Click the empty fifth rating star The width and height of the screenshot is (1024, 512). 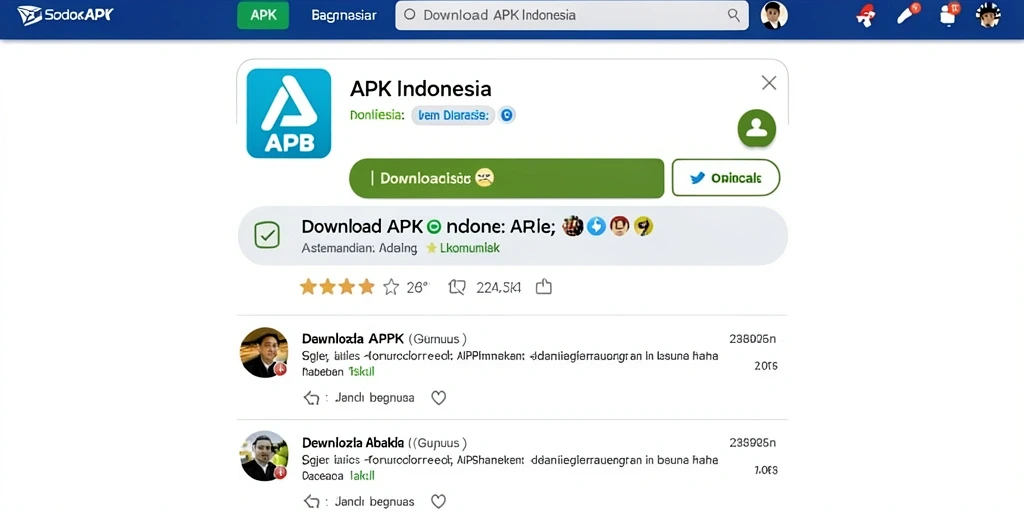391,287
